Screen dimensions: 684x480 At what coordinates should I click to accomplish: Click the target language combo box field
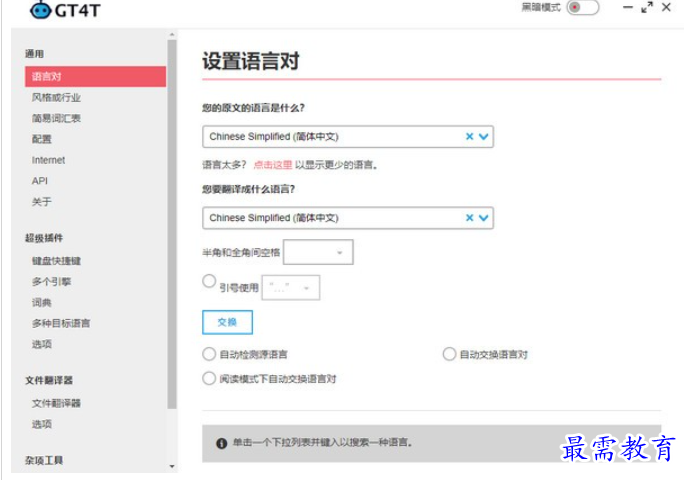(x=348, y=218)
